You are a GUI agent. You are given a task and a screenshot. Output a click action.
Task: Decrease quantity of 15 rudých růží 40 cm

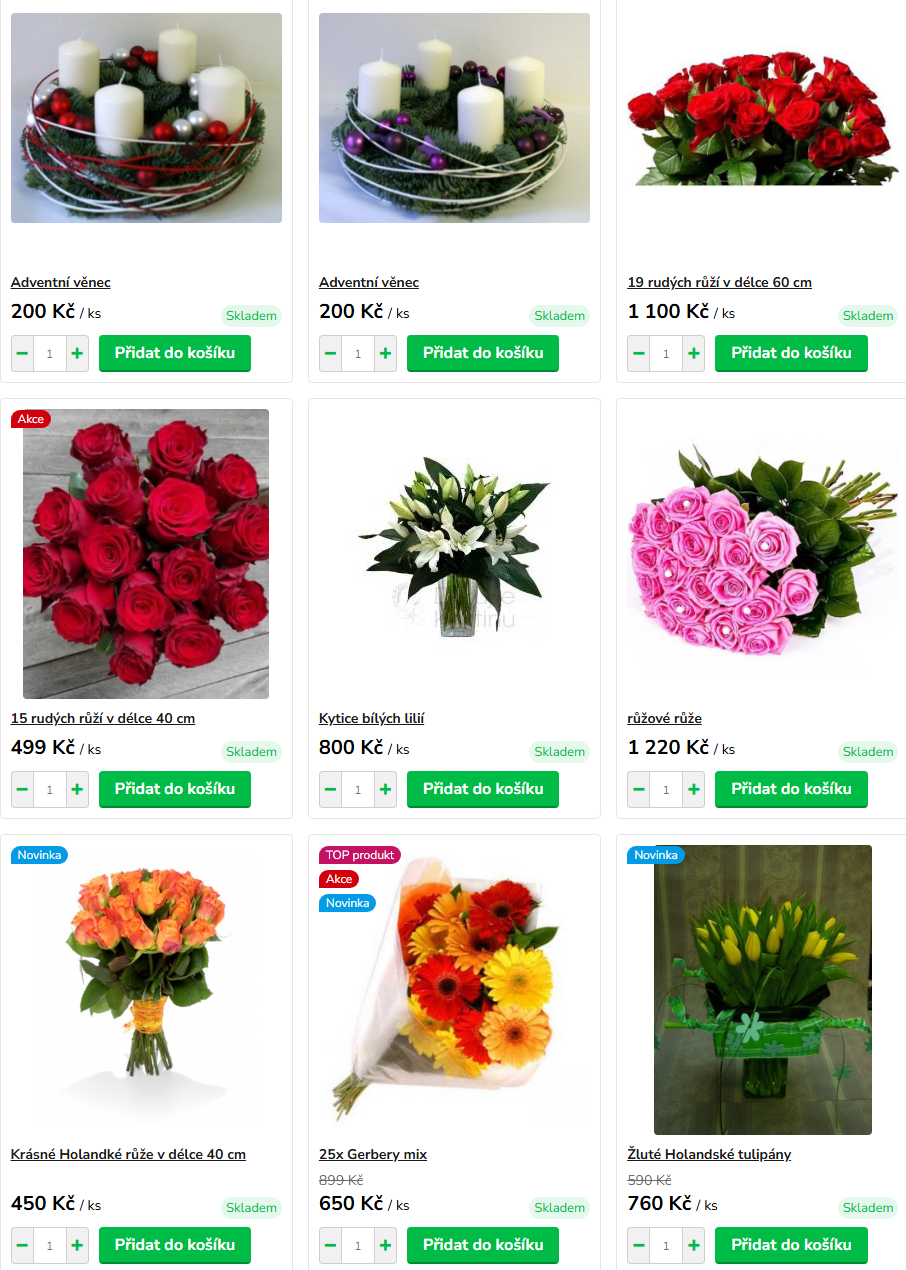tap(22, 790)
